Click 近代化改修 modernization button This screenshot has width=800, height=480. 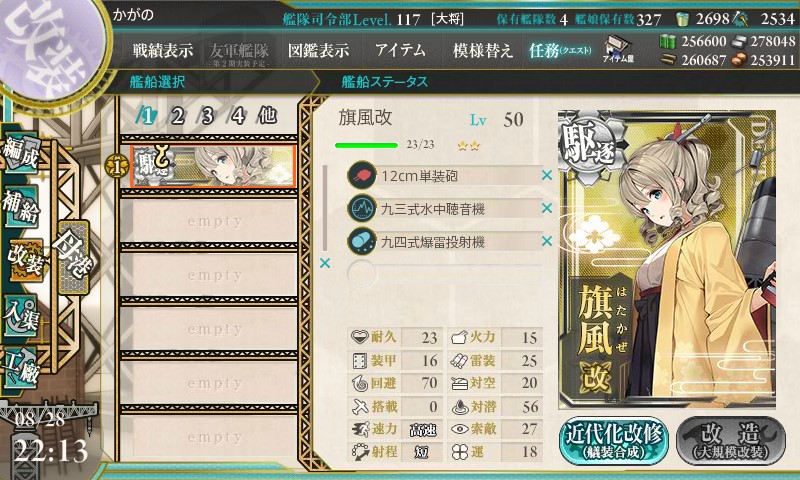coord(614,441)
